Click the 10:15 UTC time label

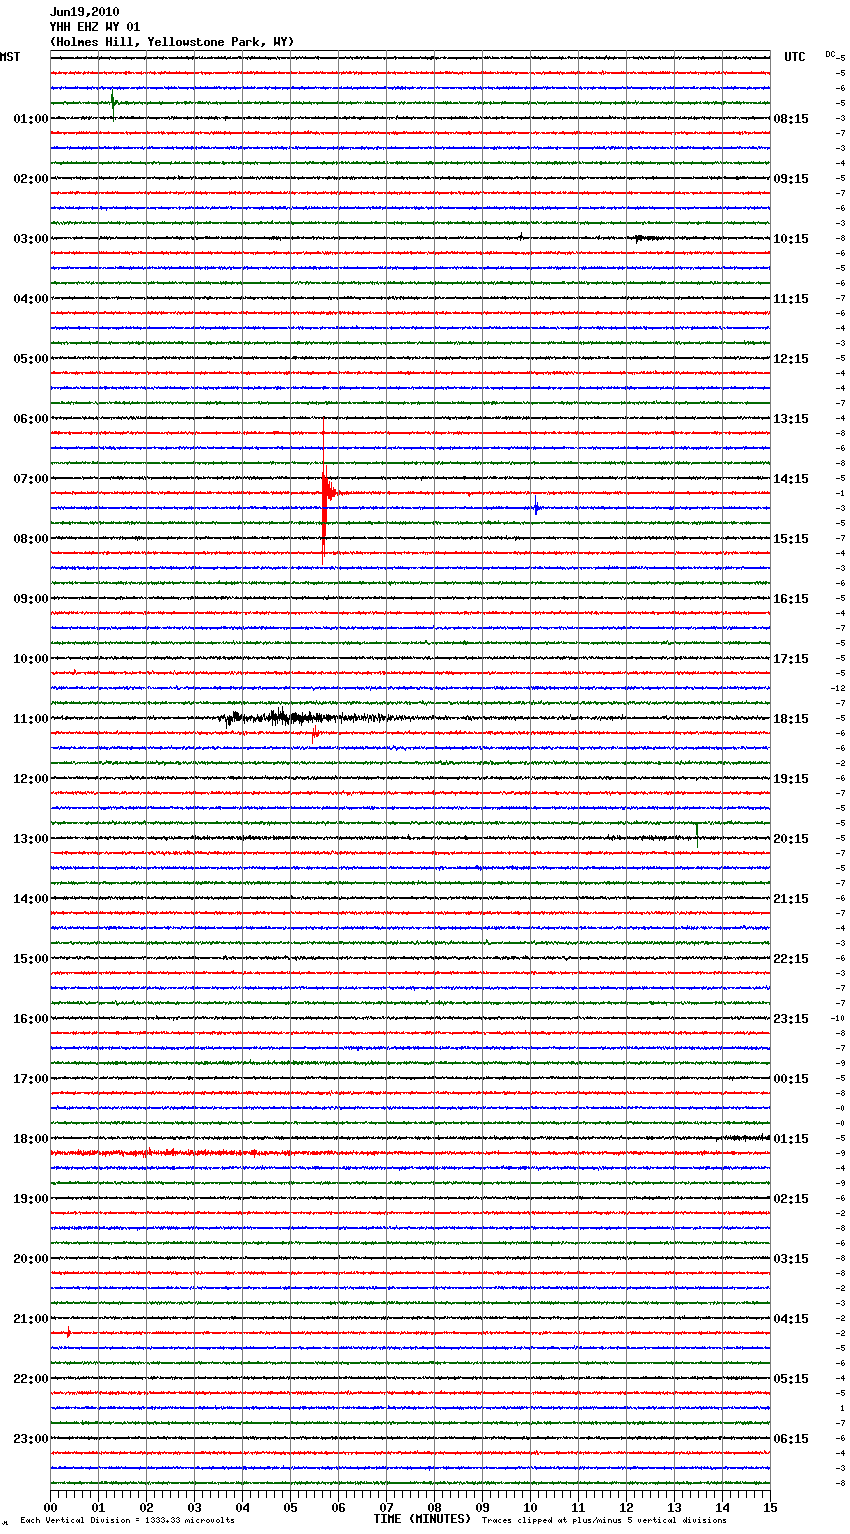coord(791,239)
